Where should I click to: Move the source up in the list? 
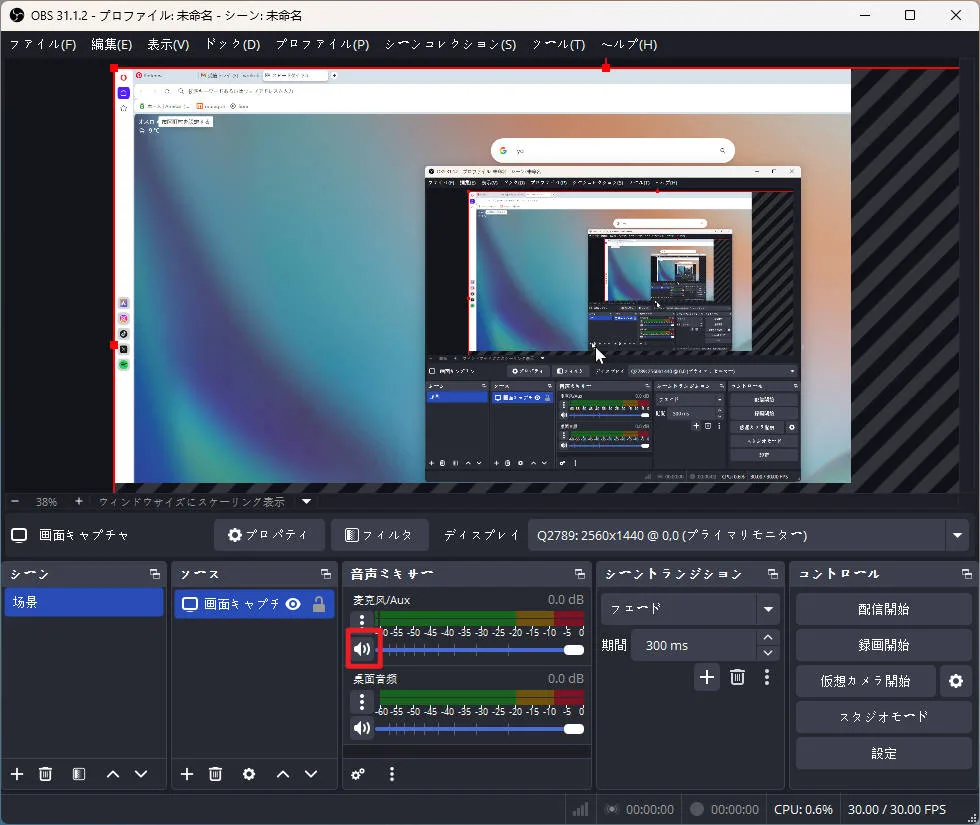click(x=283, y=774)
